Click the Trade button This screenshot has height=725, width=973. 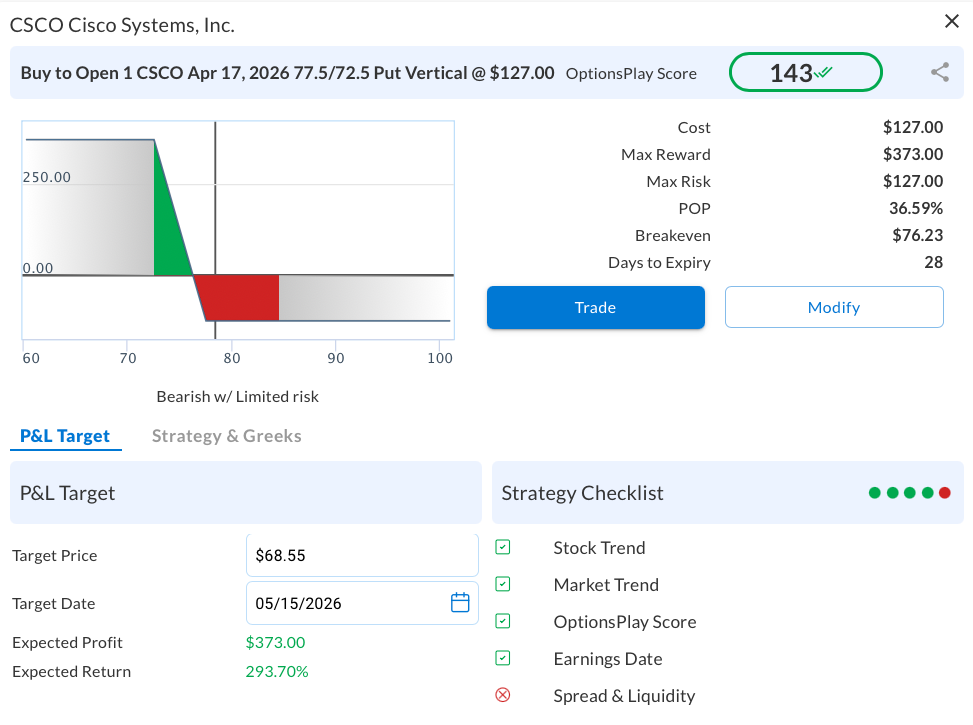(596, 307)
